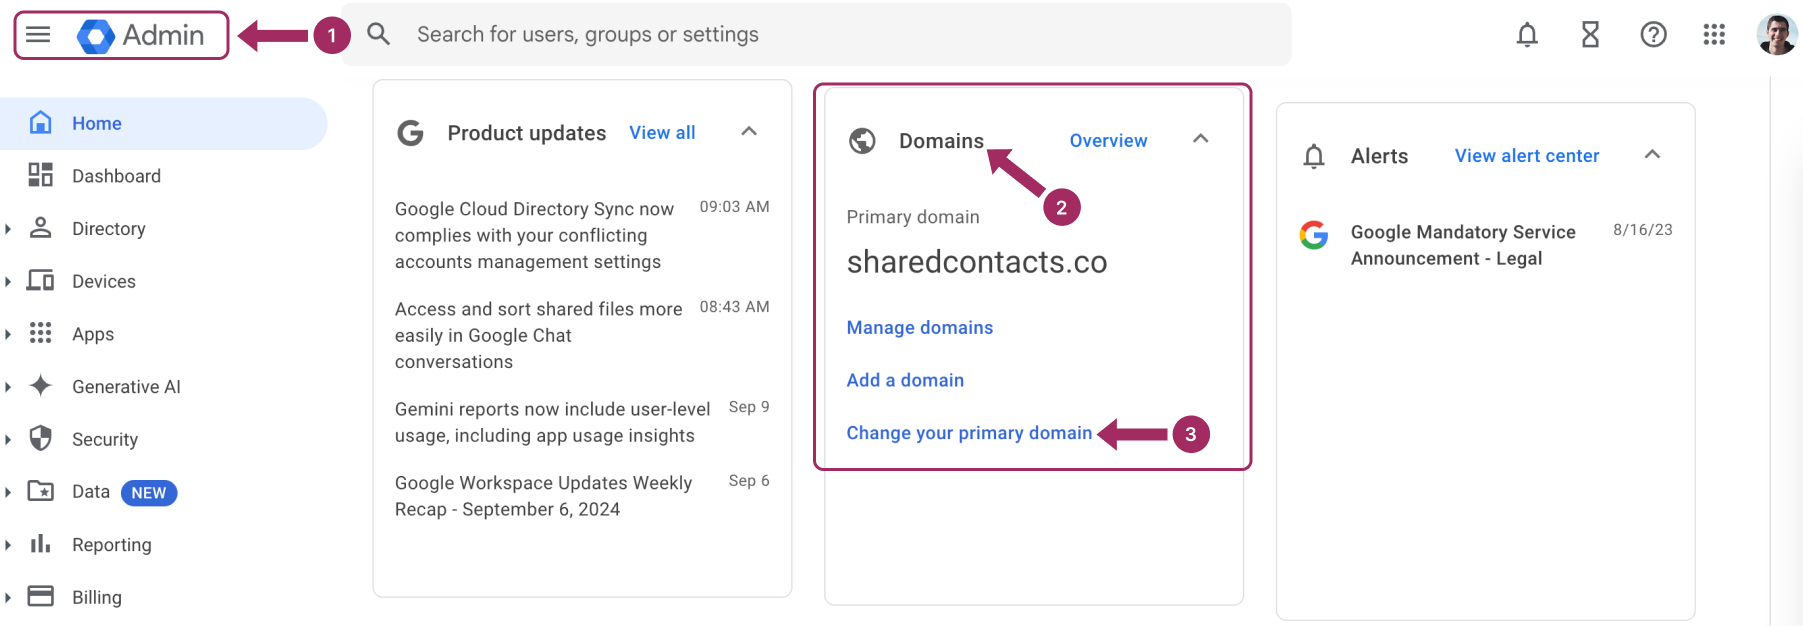Image resolution: width=1803 pixels, height=626 pixels.
Task: Click the Home house icon
Action: pos(40,123)
